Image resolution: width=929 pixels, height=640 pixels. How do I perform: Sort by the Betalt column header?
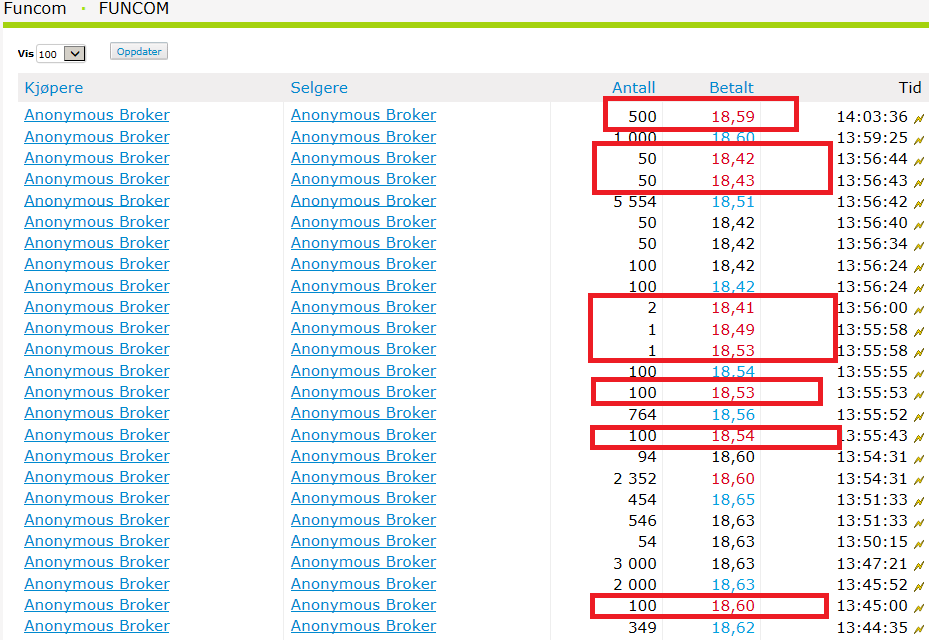pyautogui.click(x=731, y=88)
